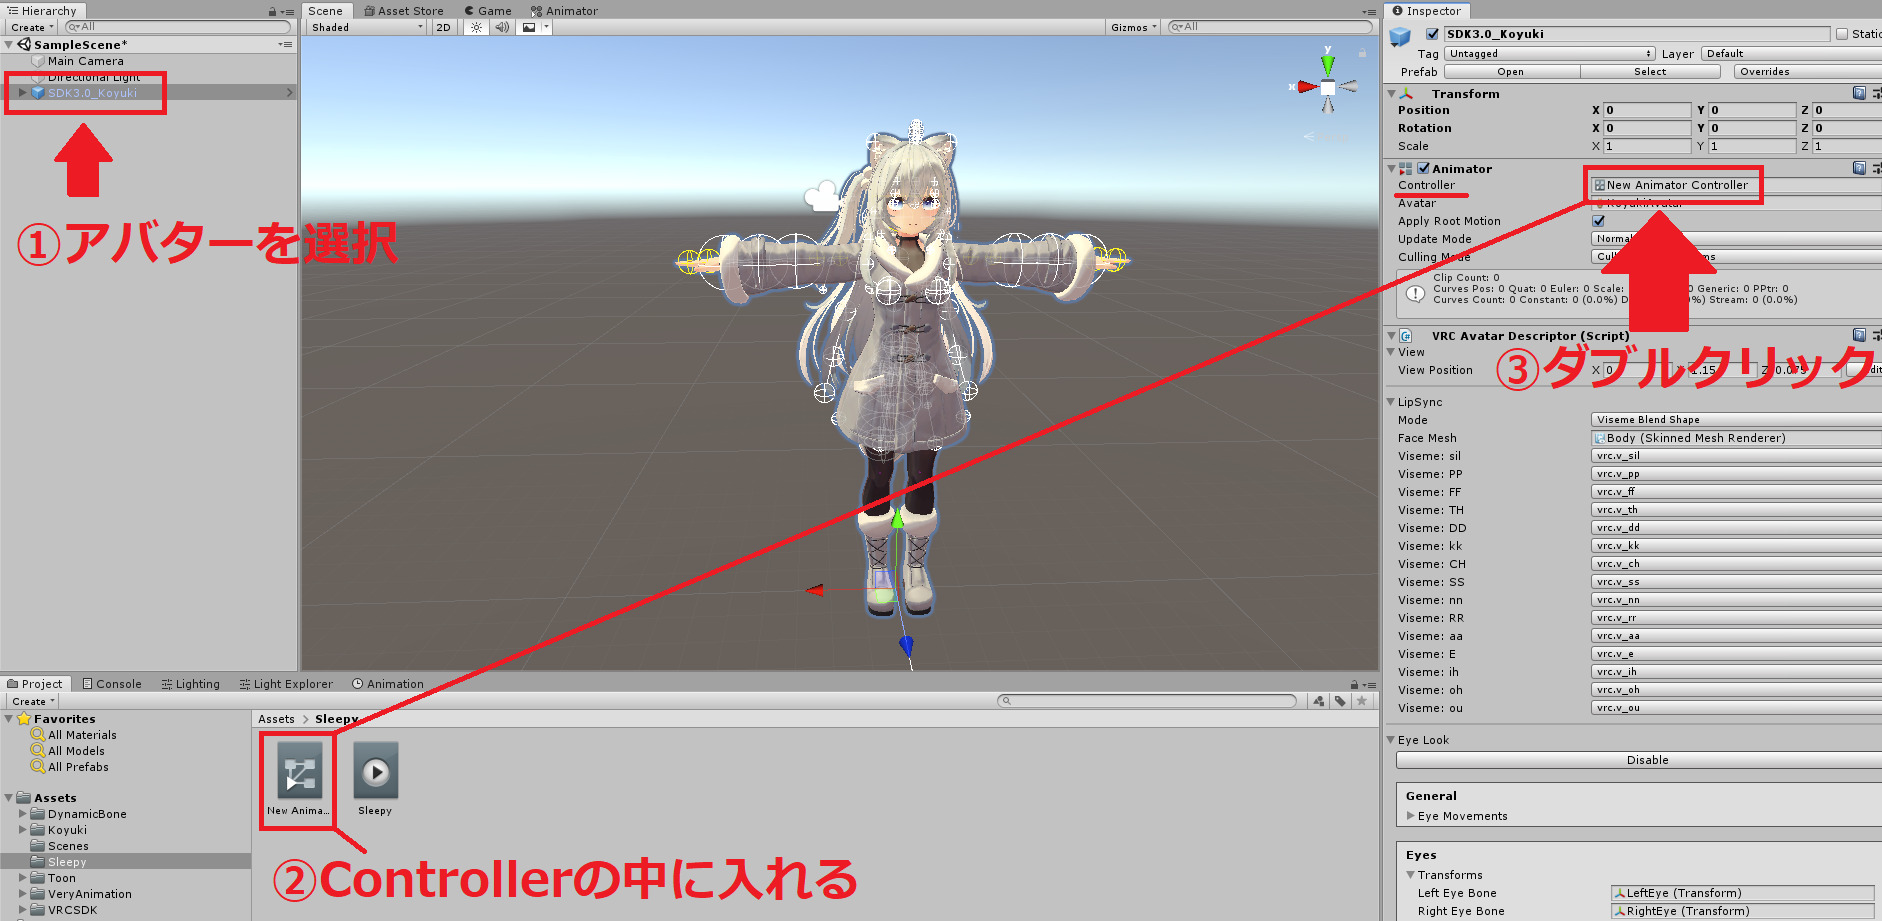
Task: Toggle scene lighting icon in Scene toolbar
Action: pos(476,27)
